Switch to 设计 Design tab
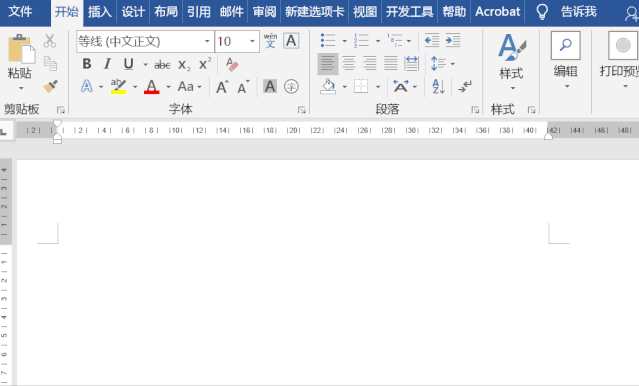 (133, 12)
